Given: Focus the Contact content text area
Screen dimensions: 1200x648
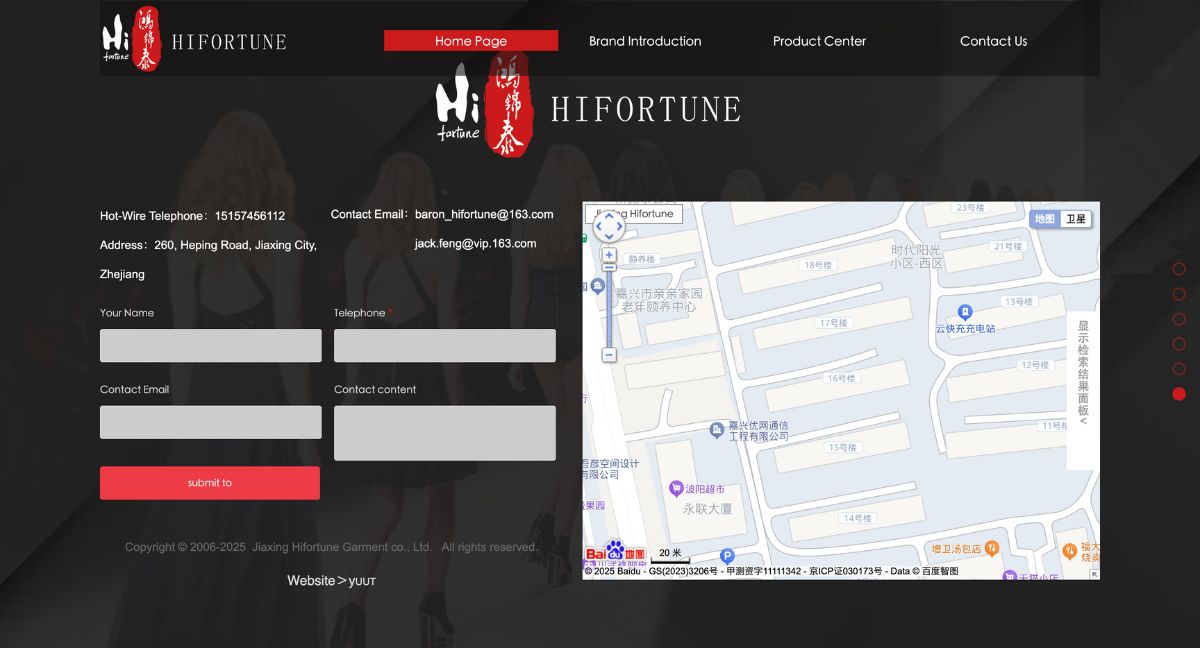Looking at the screenshot, I should [x=445, y=433].
